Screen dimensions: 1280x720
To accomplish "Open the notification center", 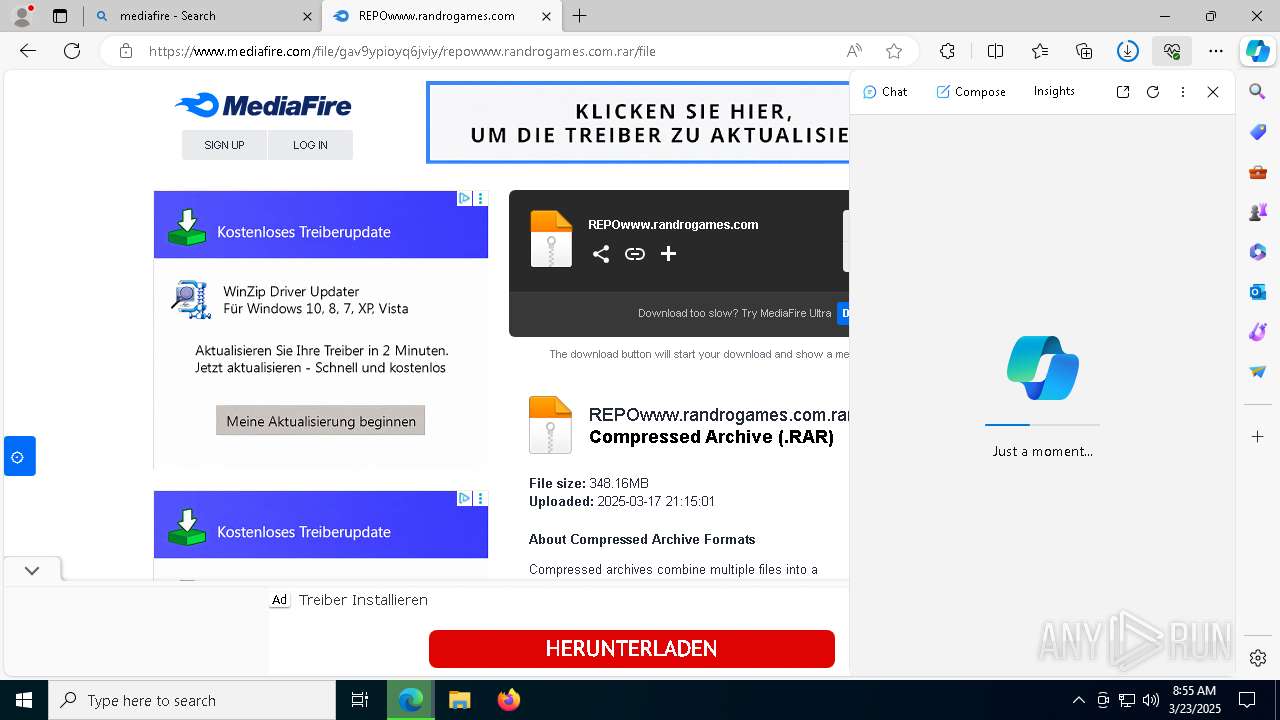I will tap(1247, 700).
